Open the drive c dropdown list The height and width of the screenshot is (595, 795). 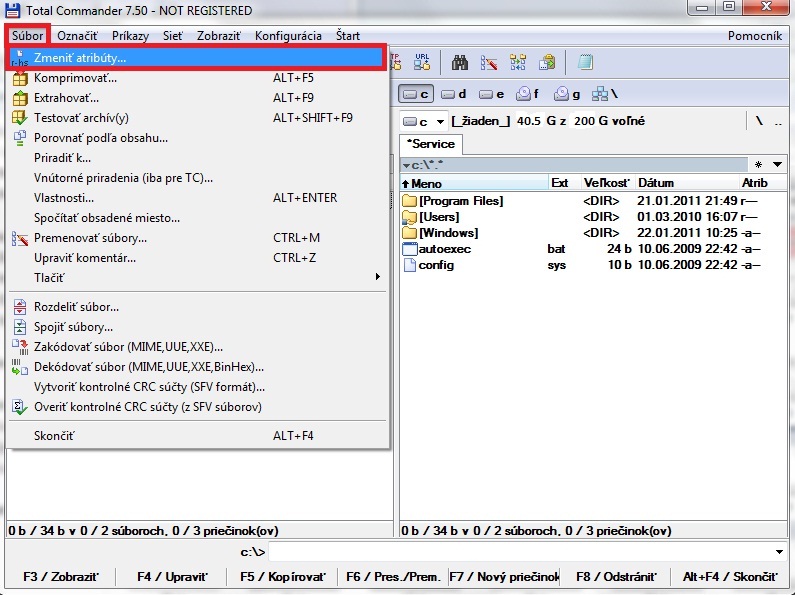(440, 122)
